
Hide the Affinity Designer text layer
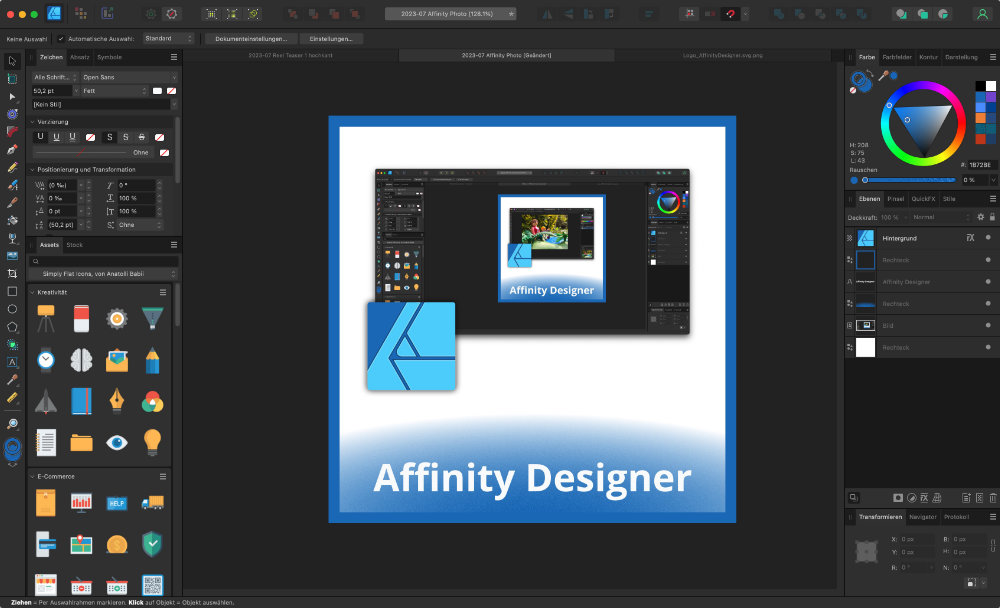pos(988,281)
